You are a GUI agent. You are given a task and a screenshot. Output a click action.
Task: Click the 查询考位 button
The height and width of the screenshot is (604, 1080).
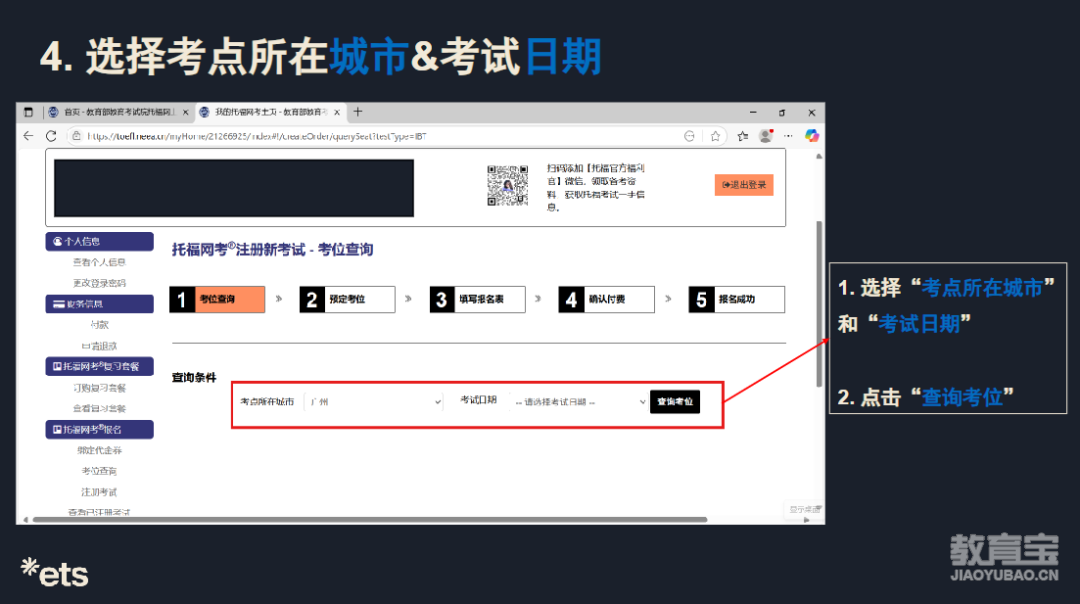click(675, 402)
